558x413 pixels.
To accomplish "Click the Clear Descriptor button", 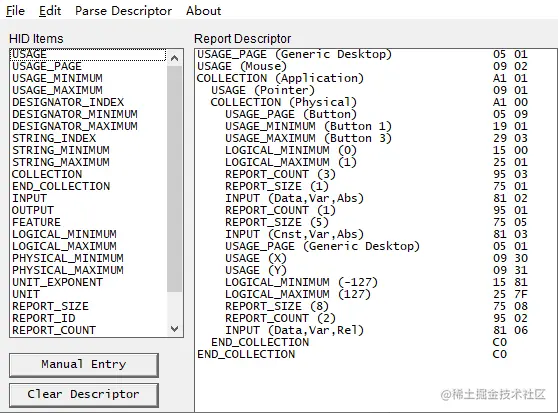I will tap(84, 395).
